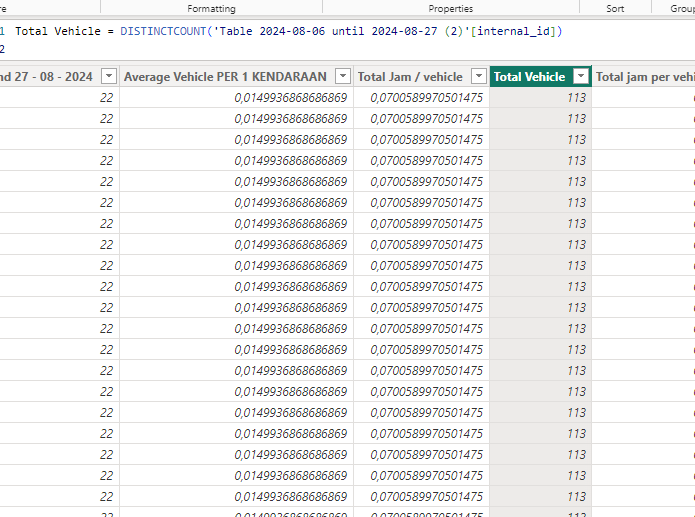Open filter dropdown for Average Vehicle PER 1 KENDARAAN
The height and width of the screenshot is (517, 695).
[x=343, y=76]
